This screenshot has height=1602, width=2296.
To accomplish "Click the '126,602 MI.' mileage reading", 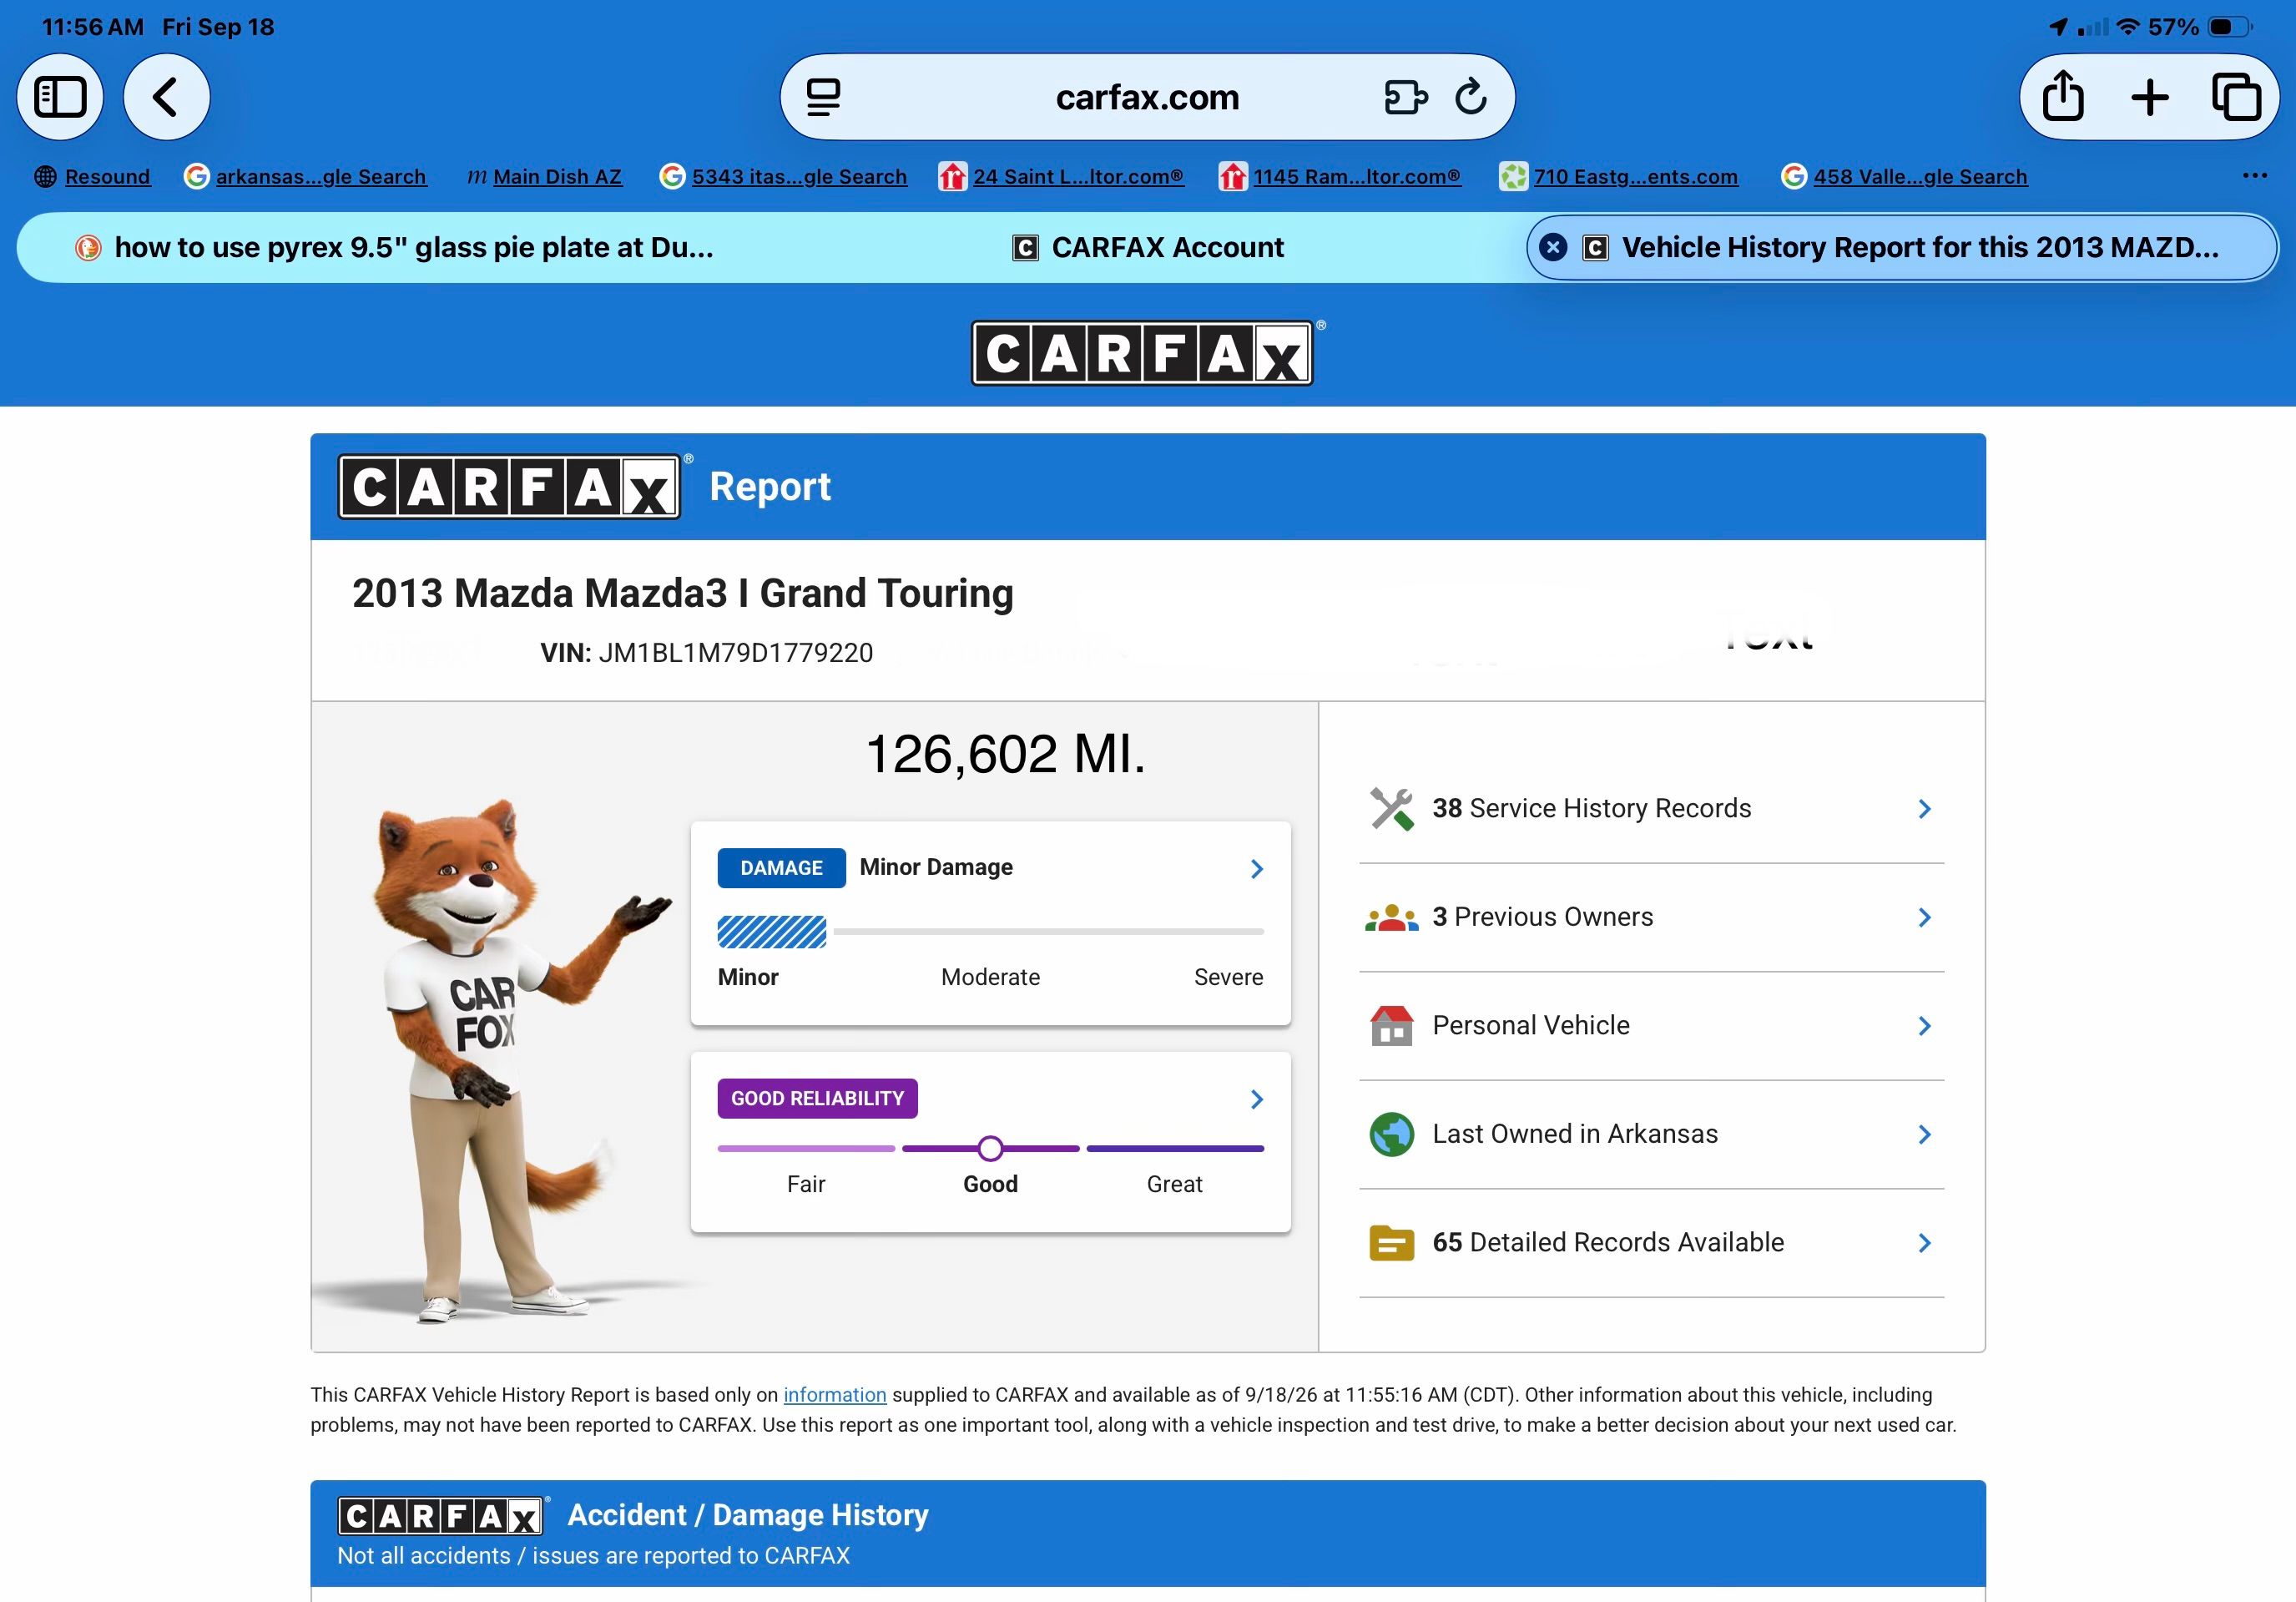I will 1005,754.
